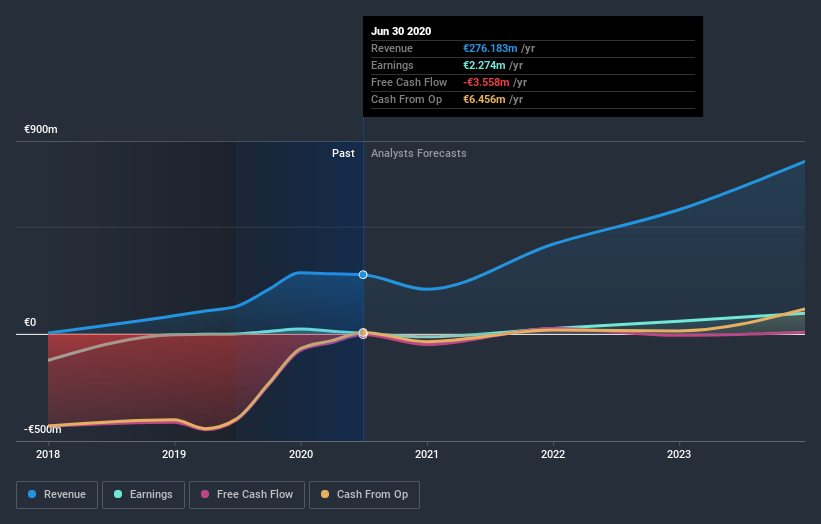
Task: Toggle the Revenue series legend button
Action: (57, 495)
